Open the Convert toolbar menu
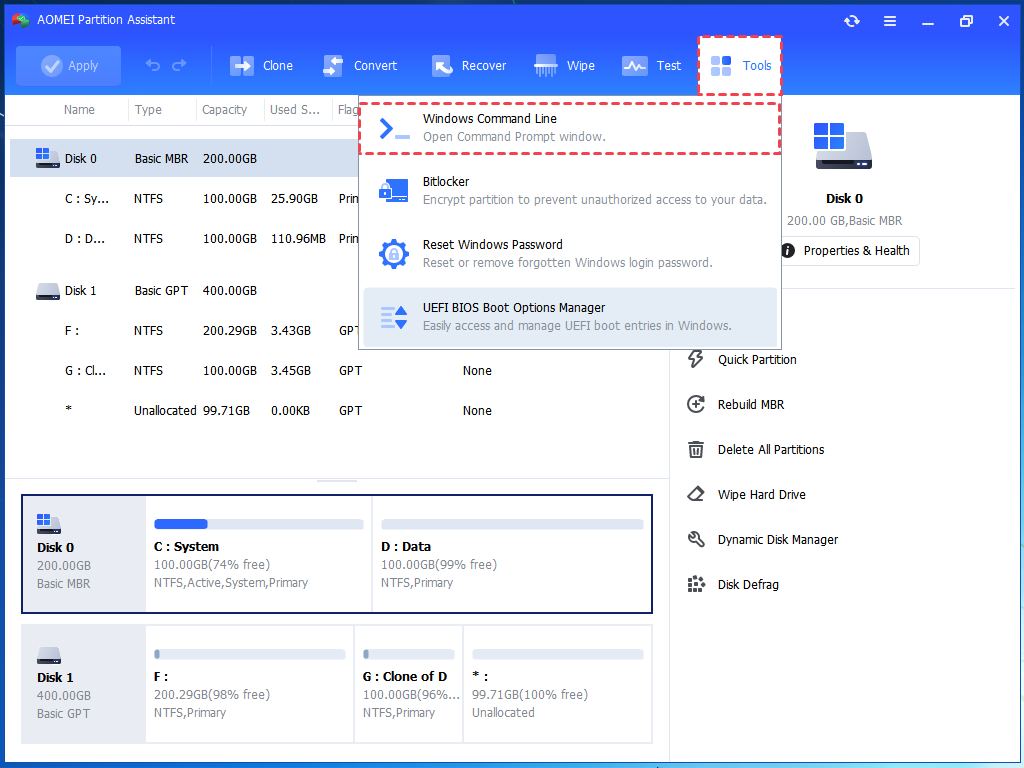 [x=360, y=66]
